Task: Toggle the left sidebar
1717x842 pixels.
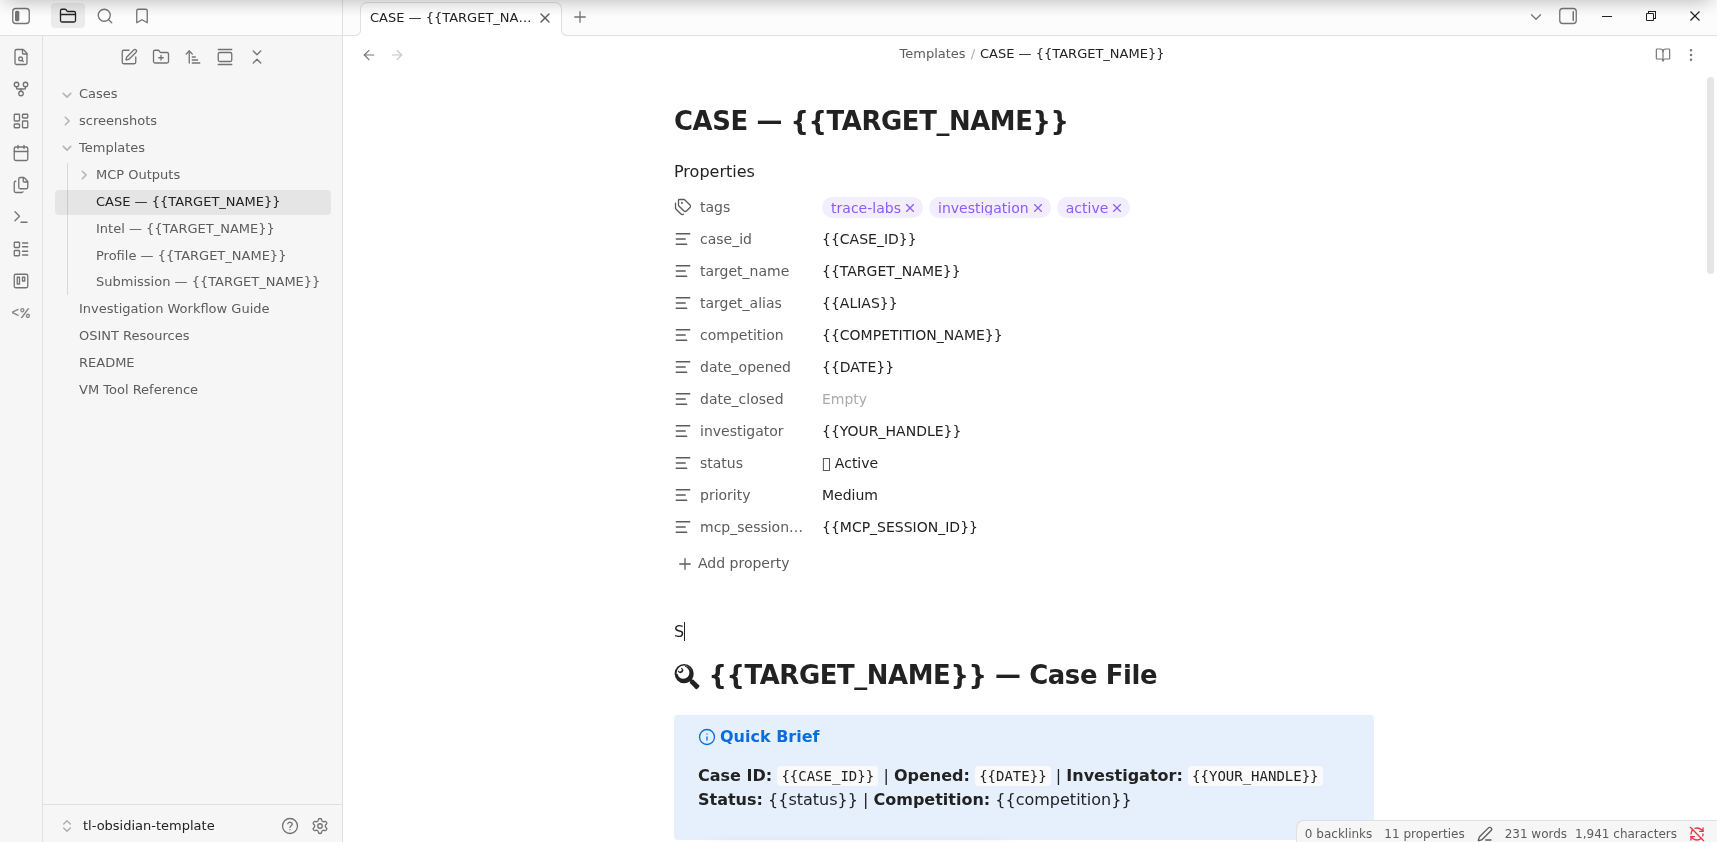Action: pos(21,16)
